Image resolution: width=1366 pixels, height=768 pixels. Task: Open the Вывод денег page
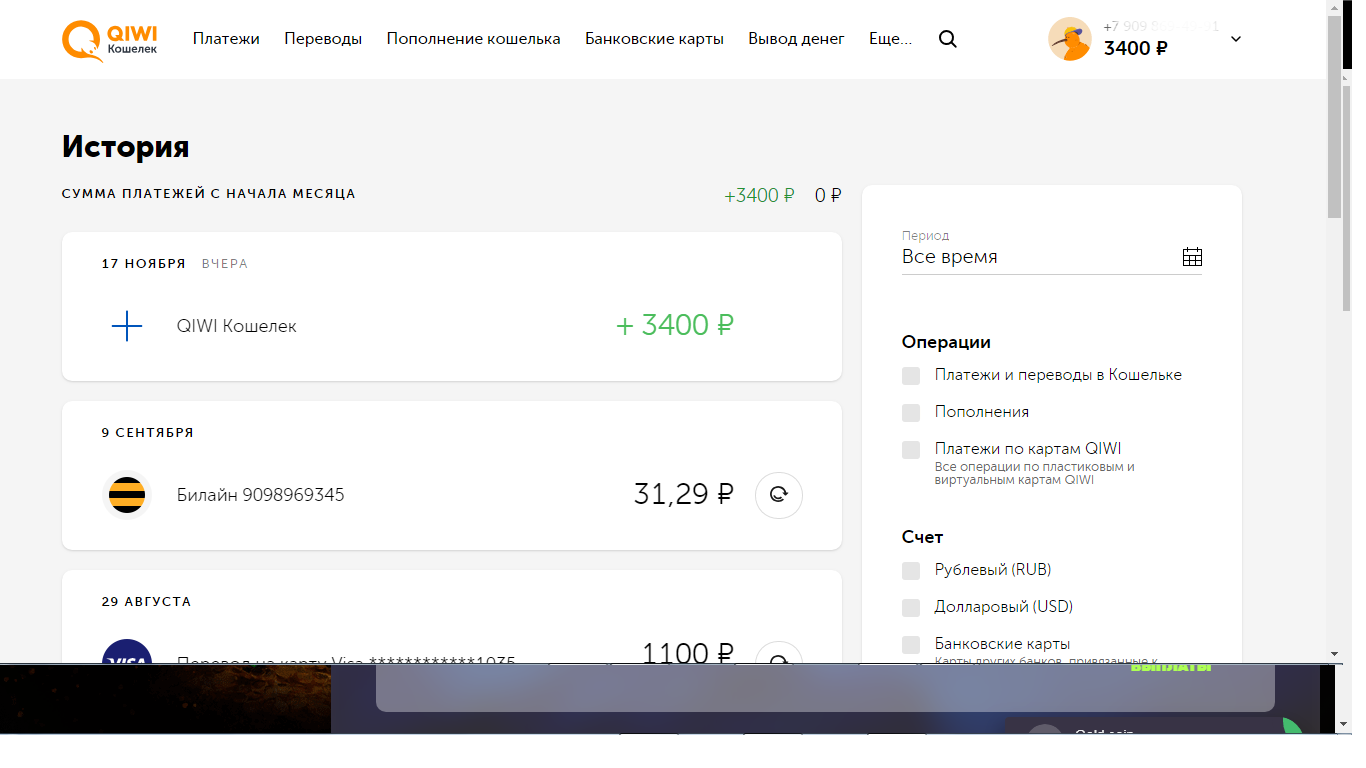(796, 38)
